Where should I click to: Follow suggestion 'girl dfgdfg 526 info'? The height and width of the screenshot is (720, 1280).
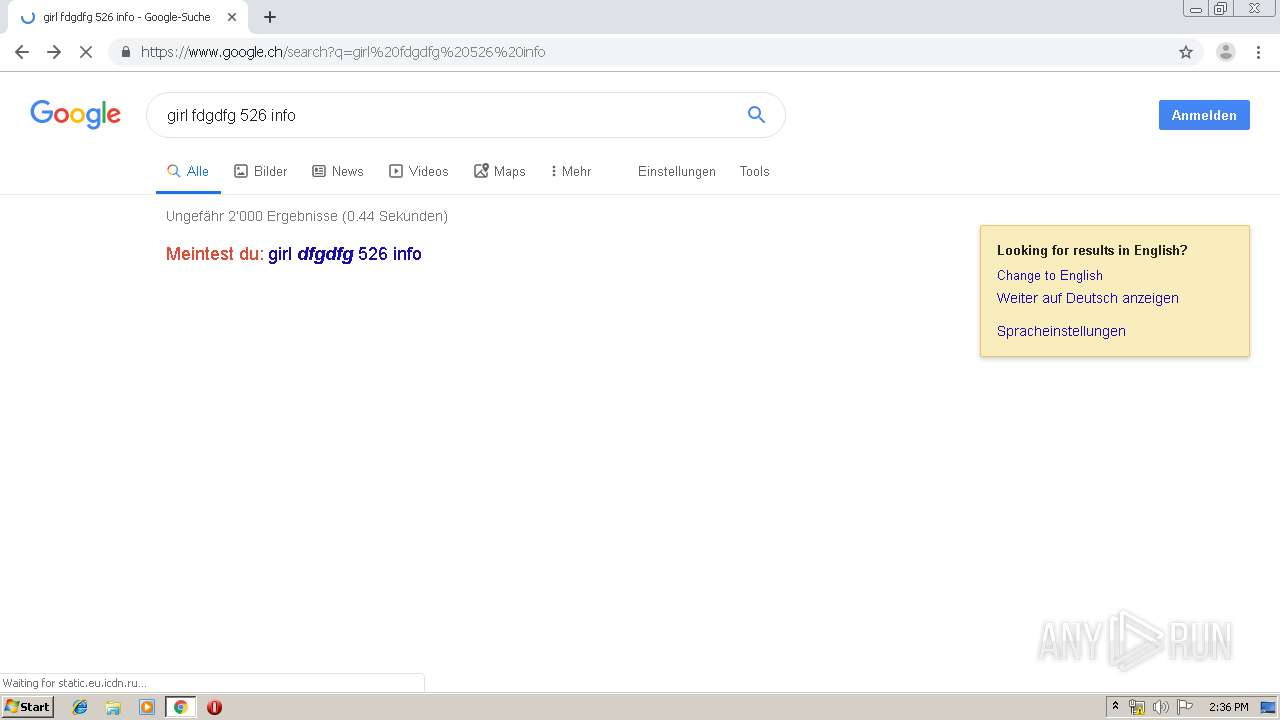[345, 254]
